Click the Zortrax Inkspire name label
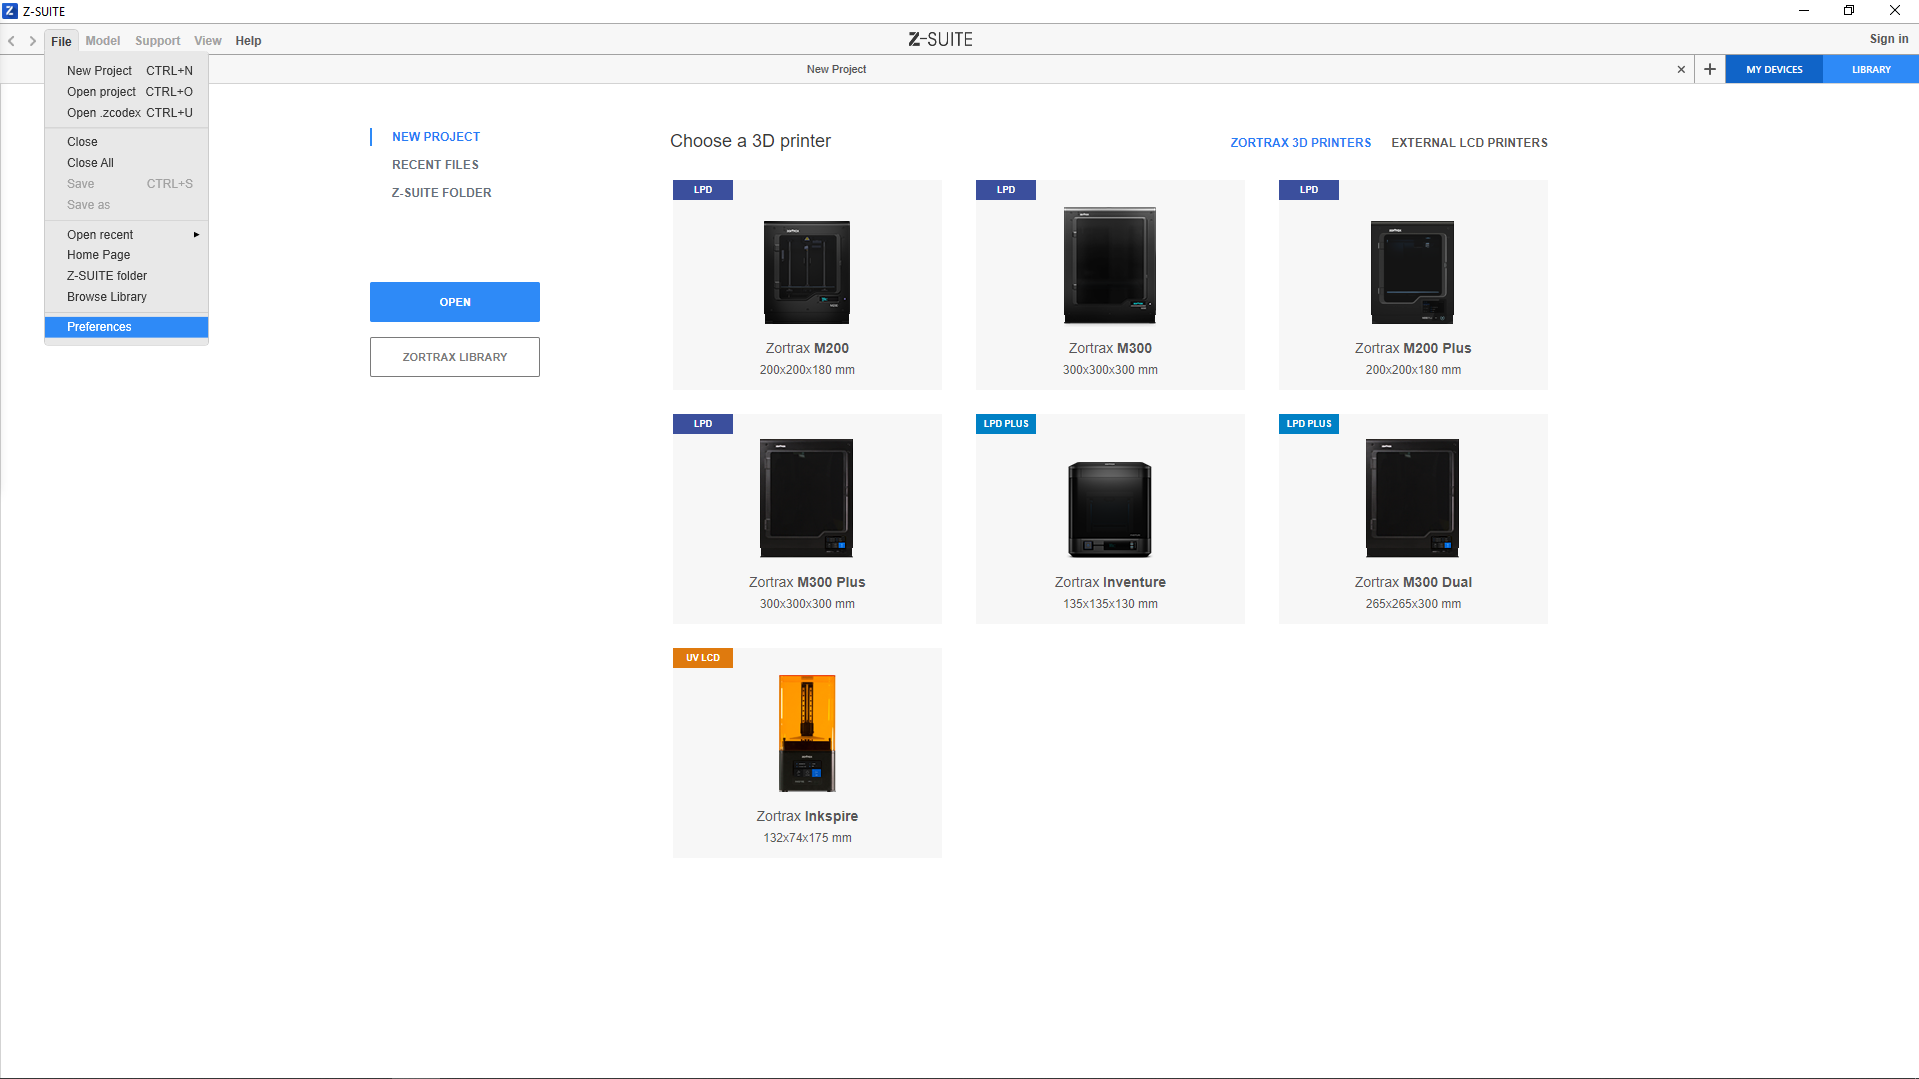This screenshot has width=1919, height=1079. pos(807,816)
